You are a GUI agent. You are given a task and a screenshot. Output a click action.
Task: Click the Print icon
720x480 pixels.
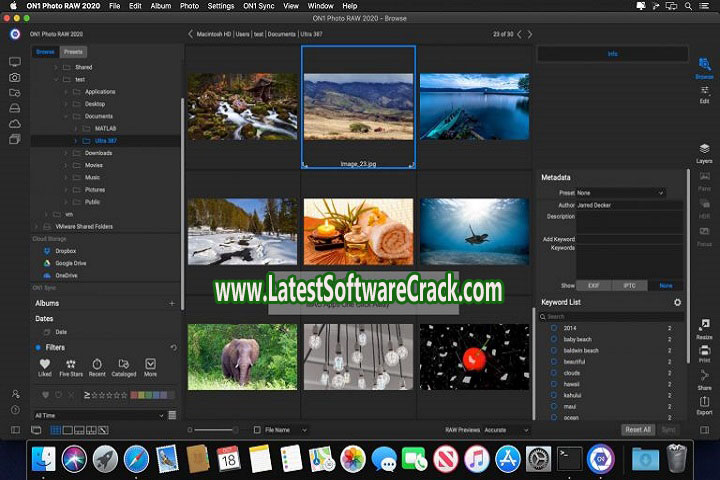704,352
